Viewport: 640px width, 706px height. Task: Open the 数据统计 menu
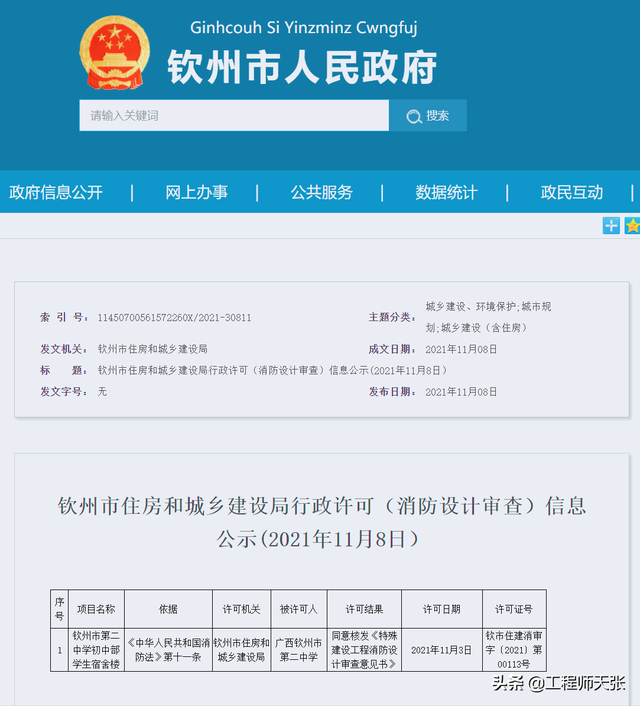point(446,192)
